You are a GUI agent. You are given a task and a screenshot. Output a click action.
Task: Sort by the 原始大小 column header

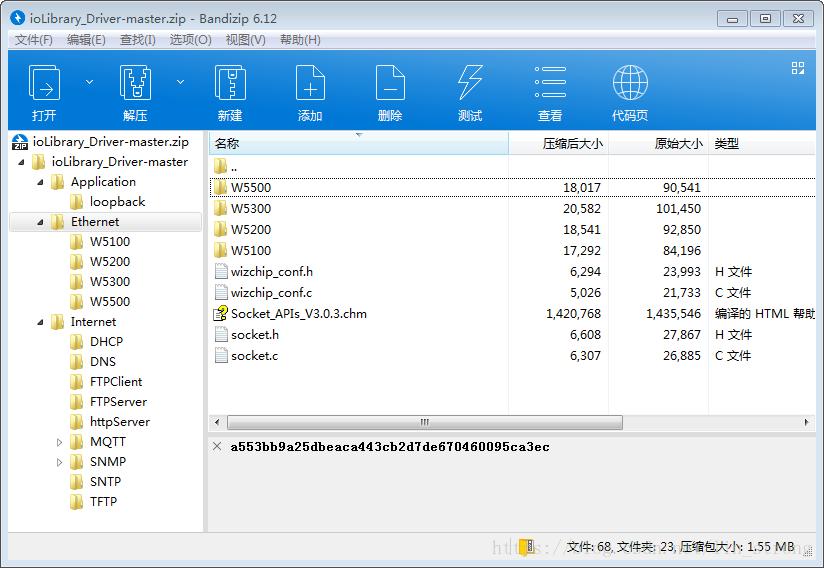point(658,143)
